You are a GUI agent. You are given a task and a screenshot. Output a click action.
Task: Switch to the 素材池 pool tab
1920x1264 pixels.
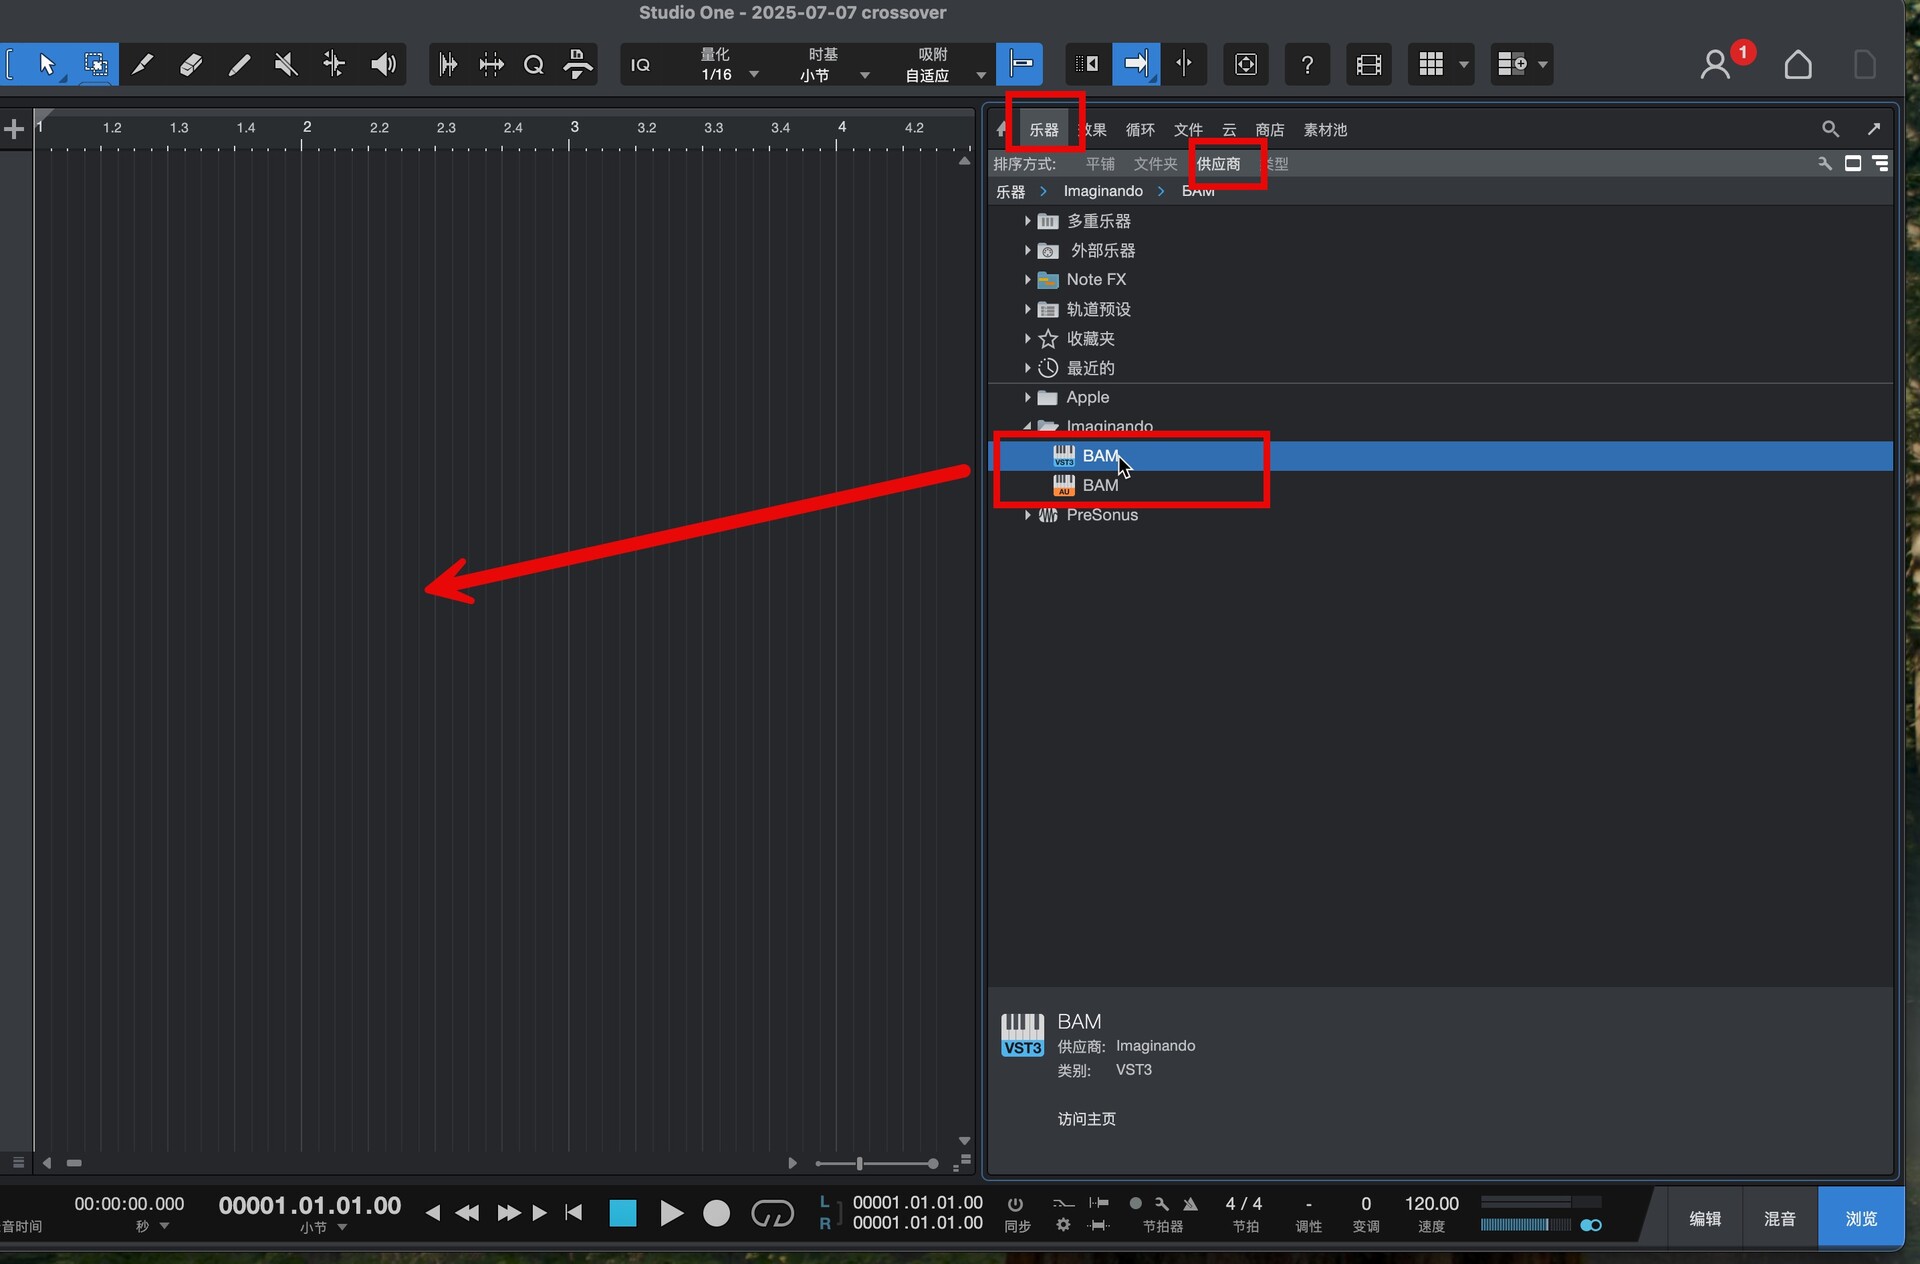point(1325,130)
